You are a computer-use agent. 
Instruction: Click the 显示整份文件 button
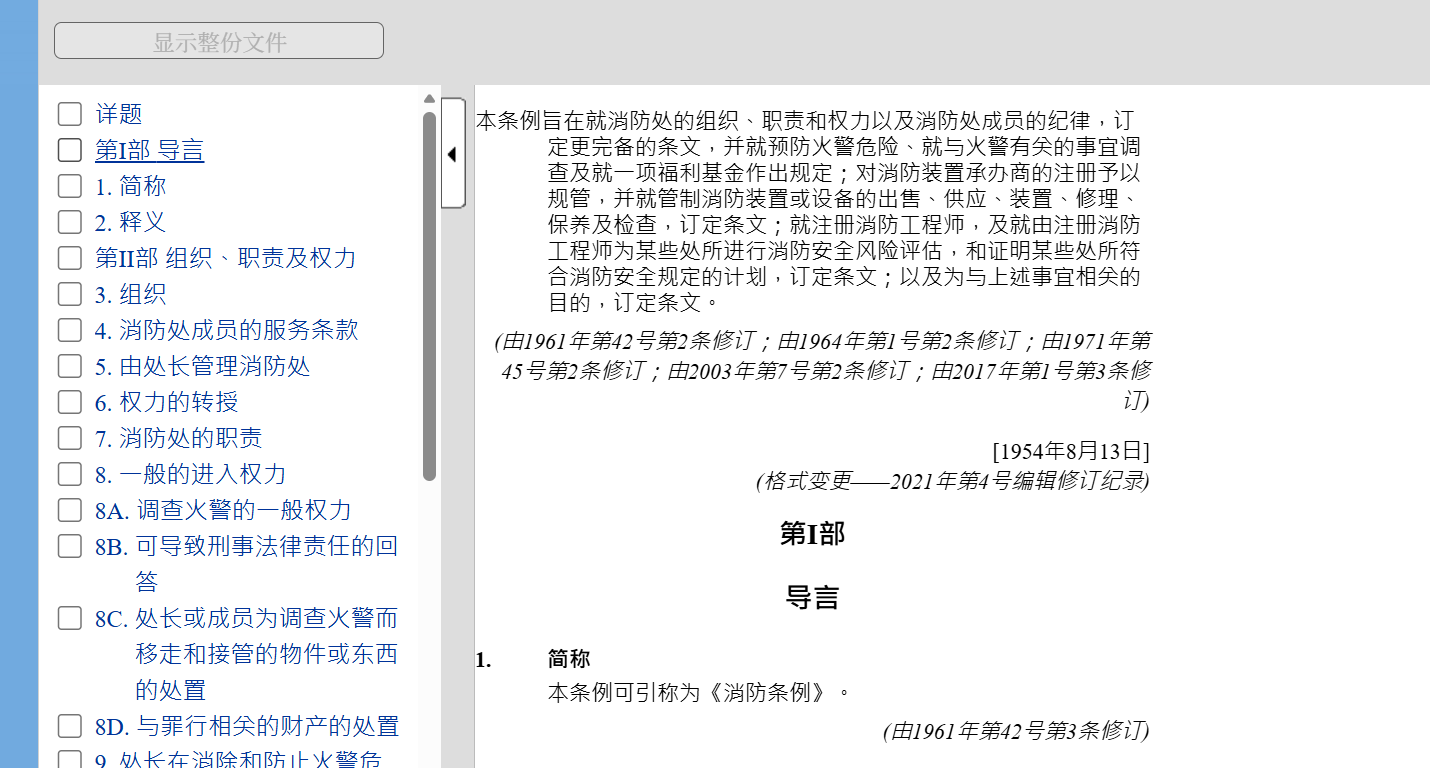(219, 41)
